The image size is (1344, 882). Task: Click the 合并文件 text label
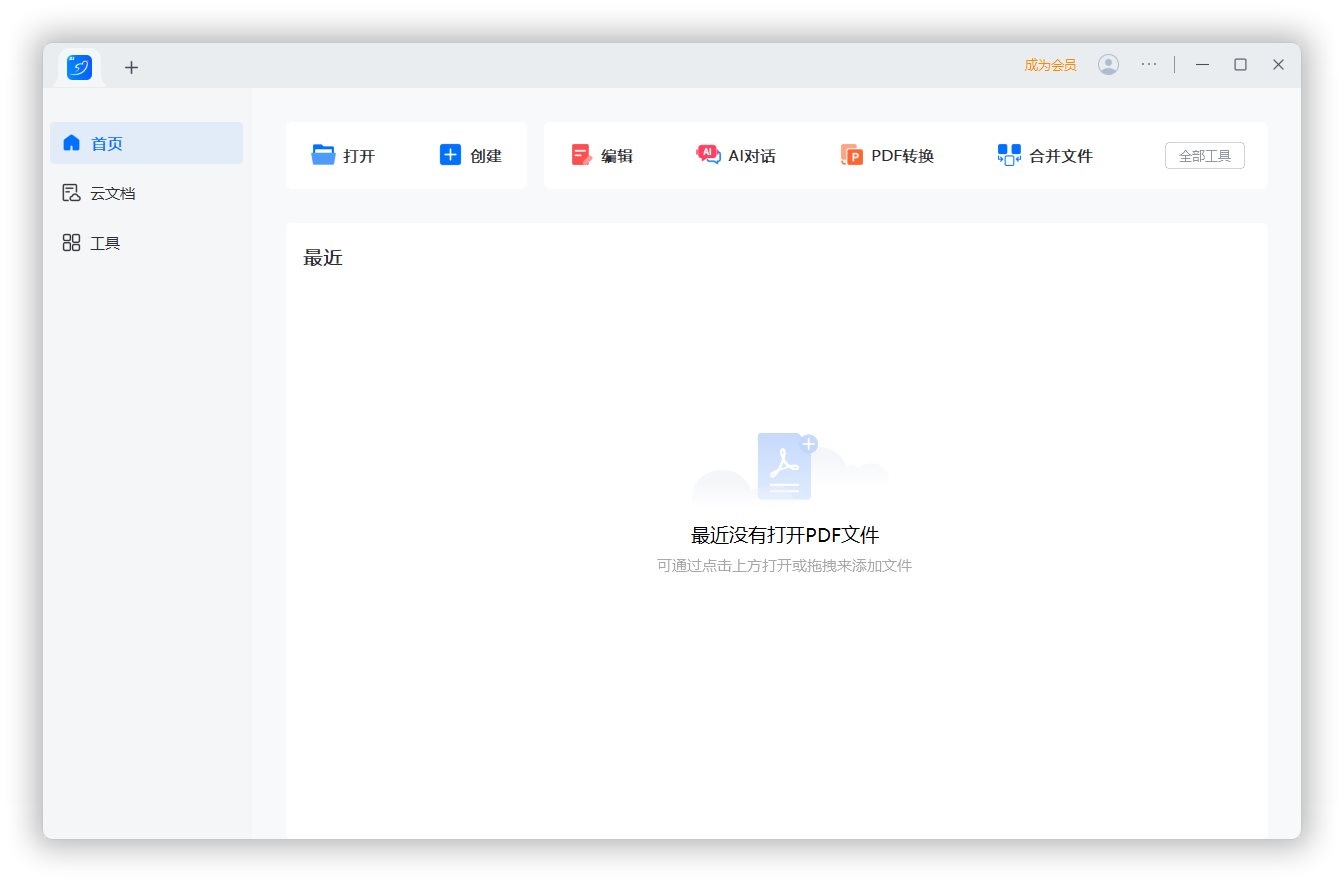[1061, 156]
